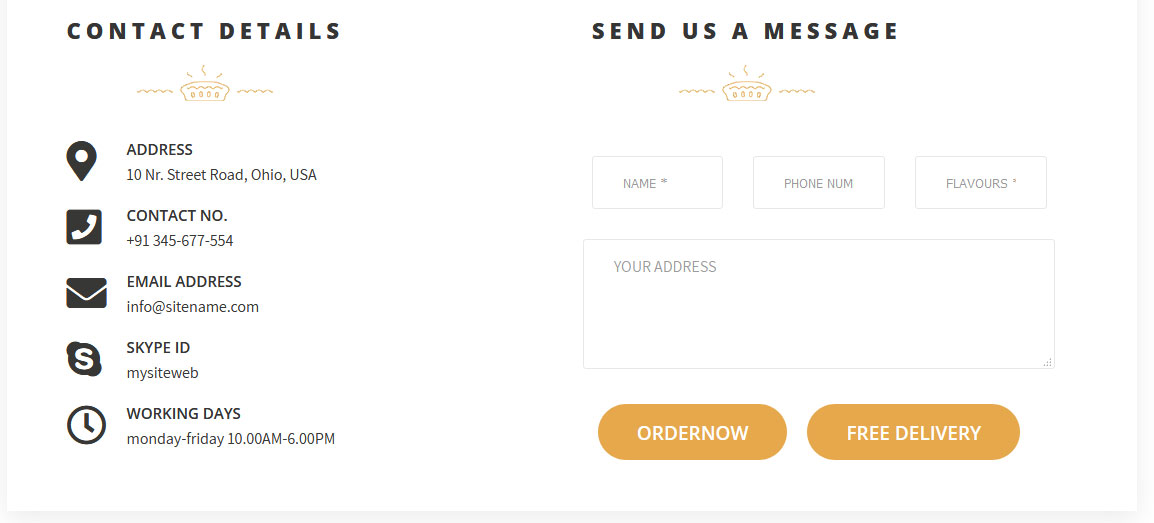Click the Contact Details heading
This screenshot has height=523, width=1154.
(x=205, y=31)
